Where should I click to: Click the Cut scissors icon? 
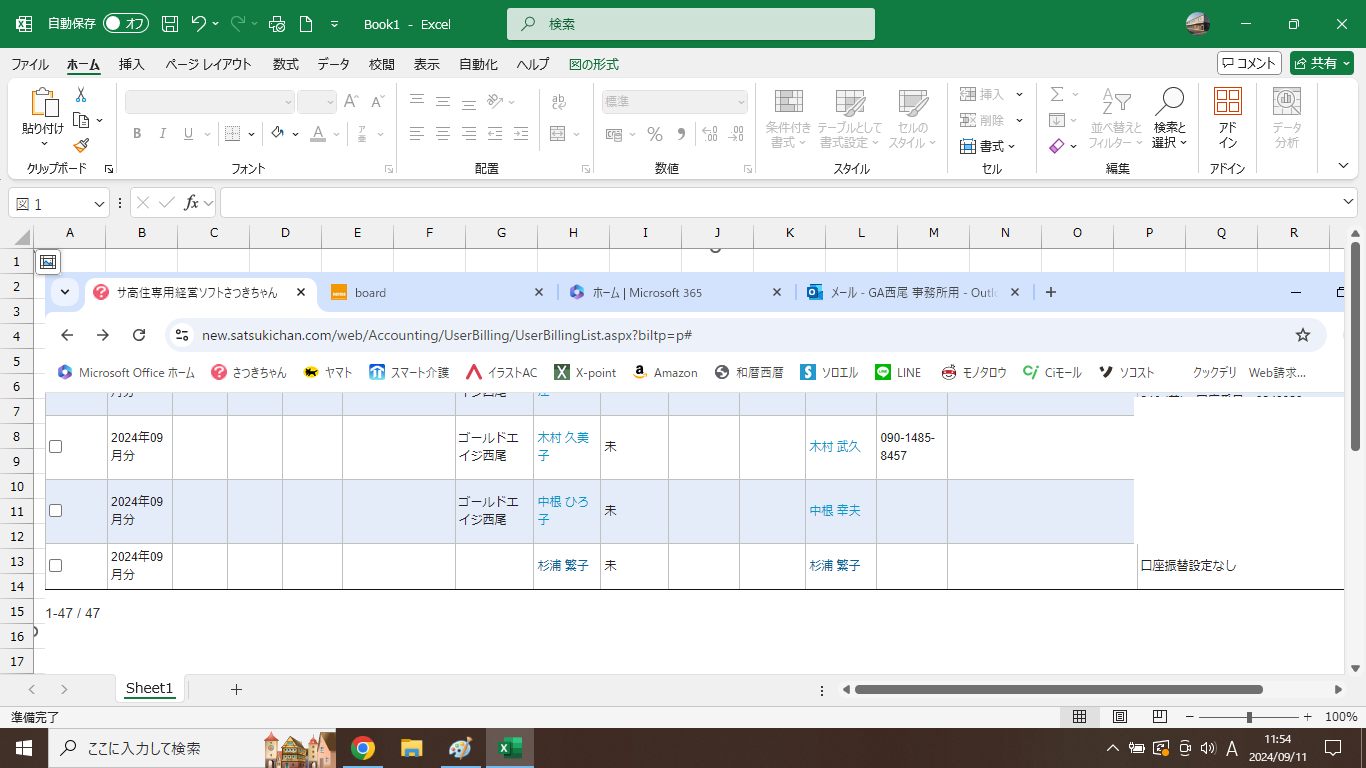point(81,95)
